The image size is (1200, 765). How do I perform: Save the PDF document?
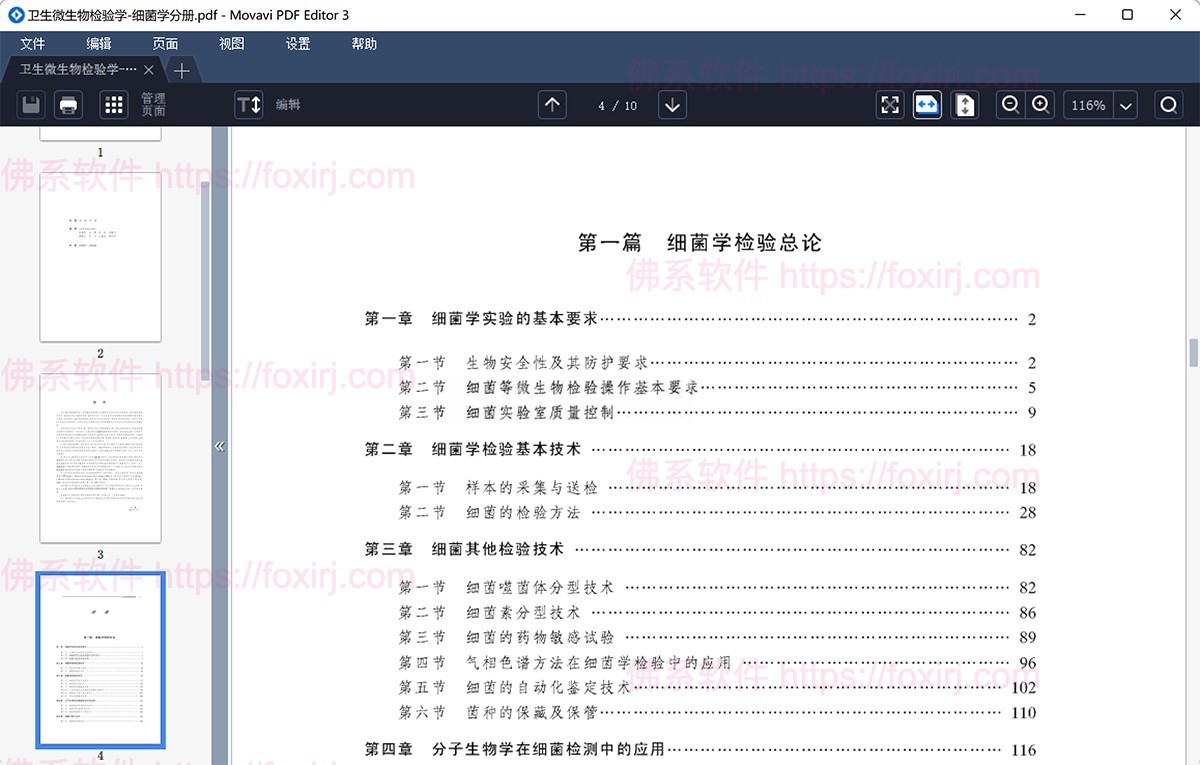pyautogui.click(x=31, y=104)
